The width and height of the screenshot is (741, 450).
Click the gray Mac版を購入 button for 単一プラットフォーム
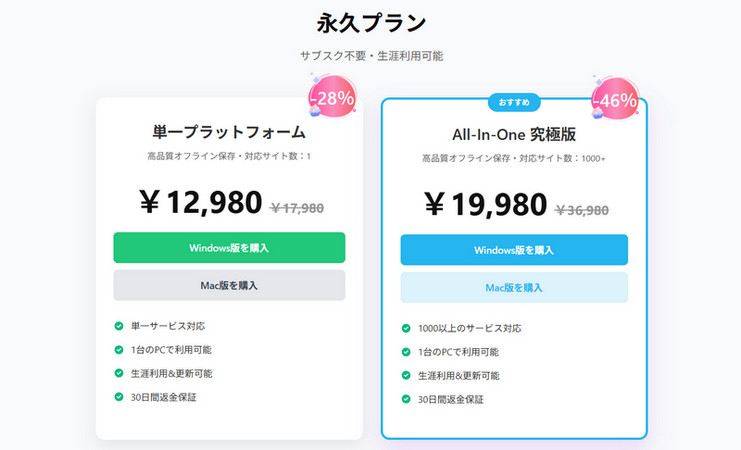click(229, 285)
